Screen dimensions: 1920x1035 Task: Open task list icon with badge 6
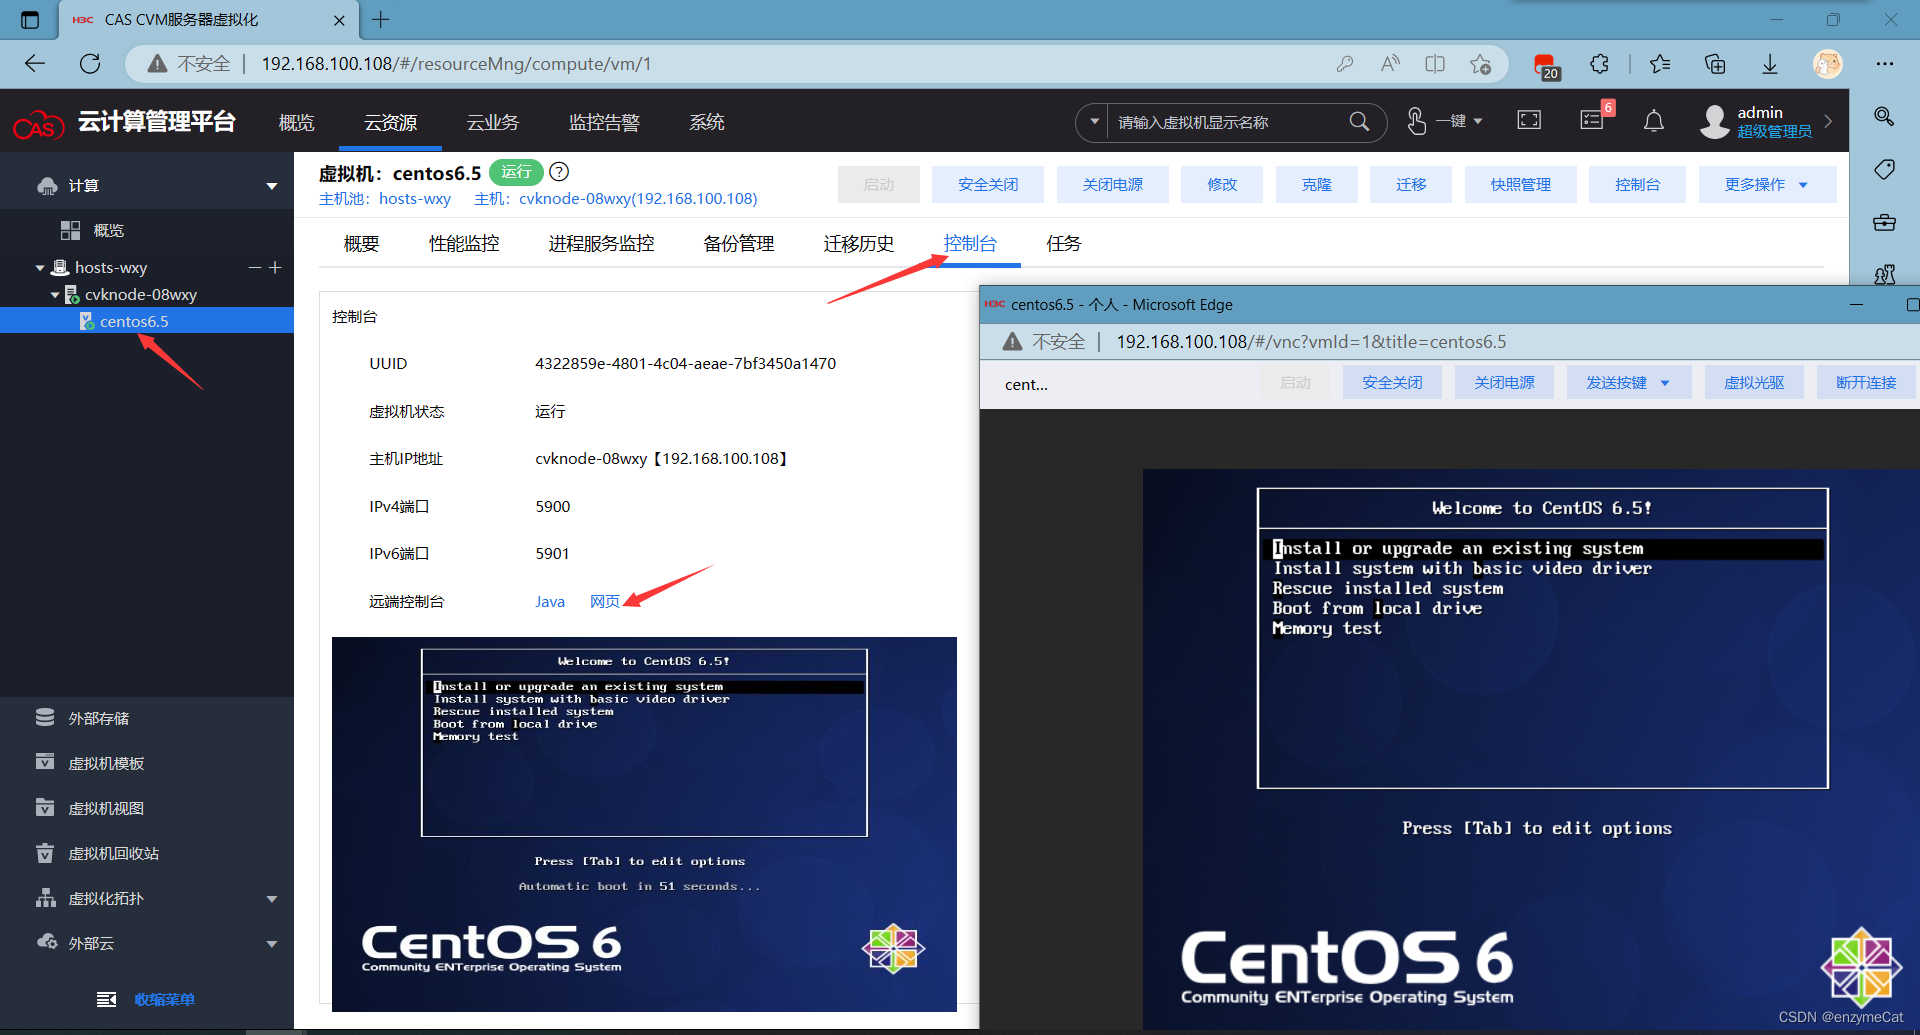[1592, 119]
